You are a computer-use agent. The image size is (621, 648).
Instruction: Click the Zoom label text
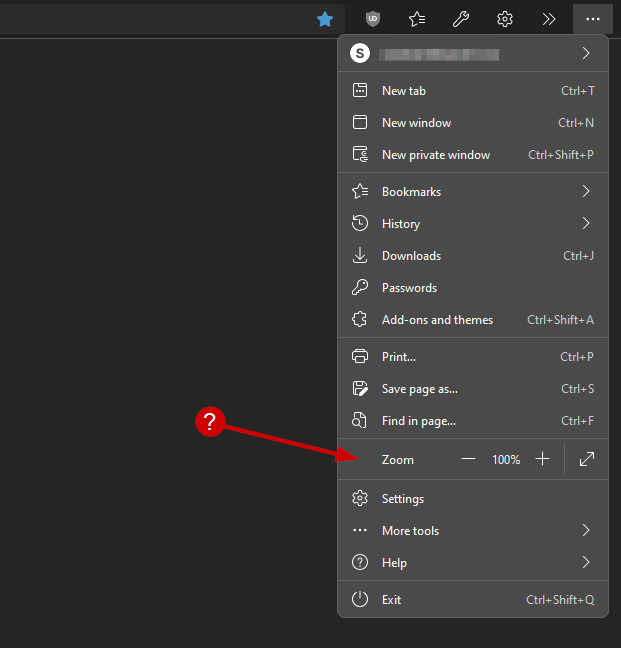[397, 460]
